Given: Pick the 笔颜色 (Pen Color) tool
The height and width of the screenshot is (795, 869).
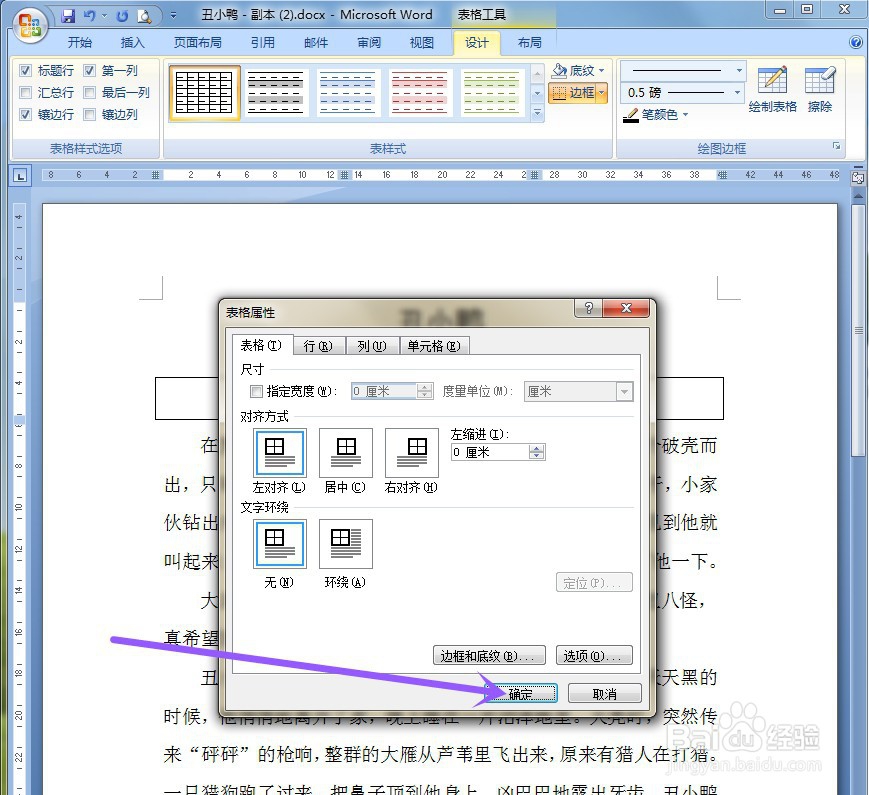Looking at the screenshot, I should (x=655, y=114).
